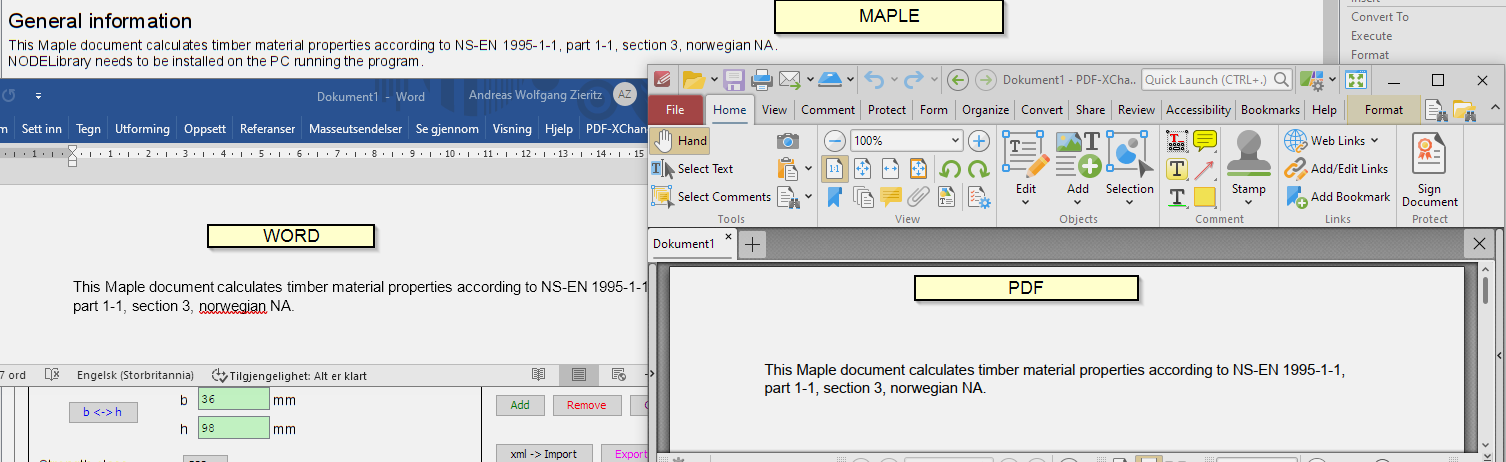Click the green Add button in Maple

(520, 405)
